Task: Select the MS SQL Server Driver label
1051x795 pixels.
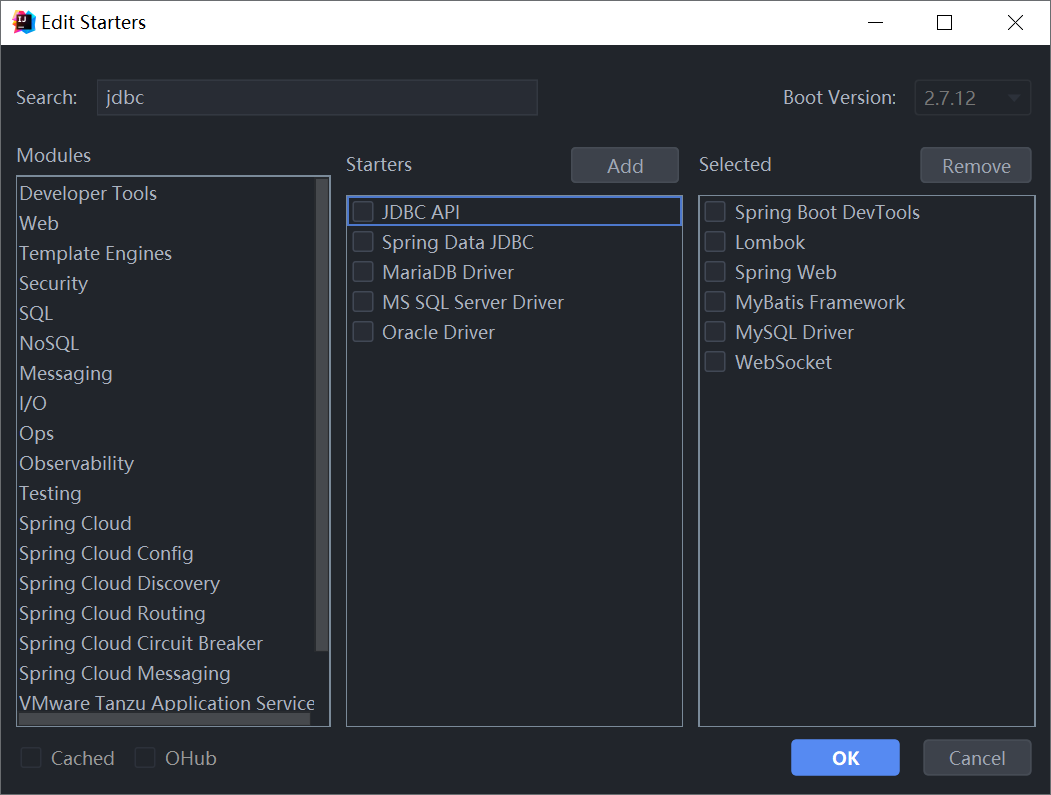Action: tap(473, 302)
